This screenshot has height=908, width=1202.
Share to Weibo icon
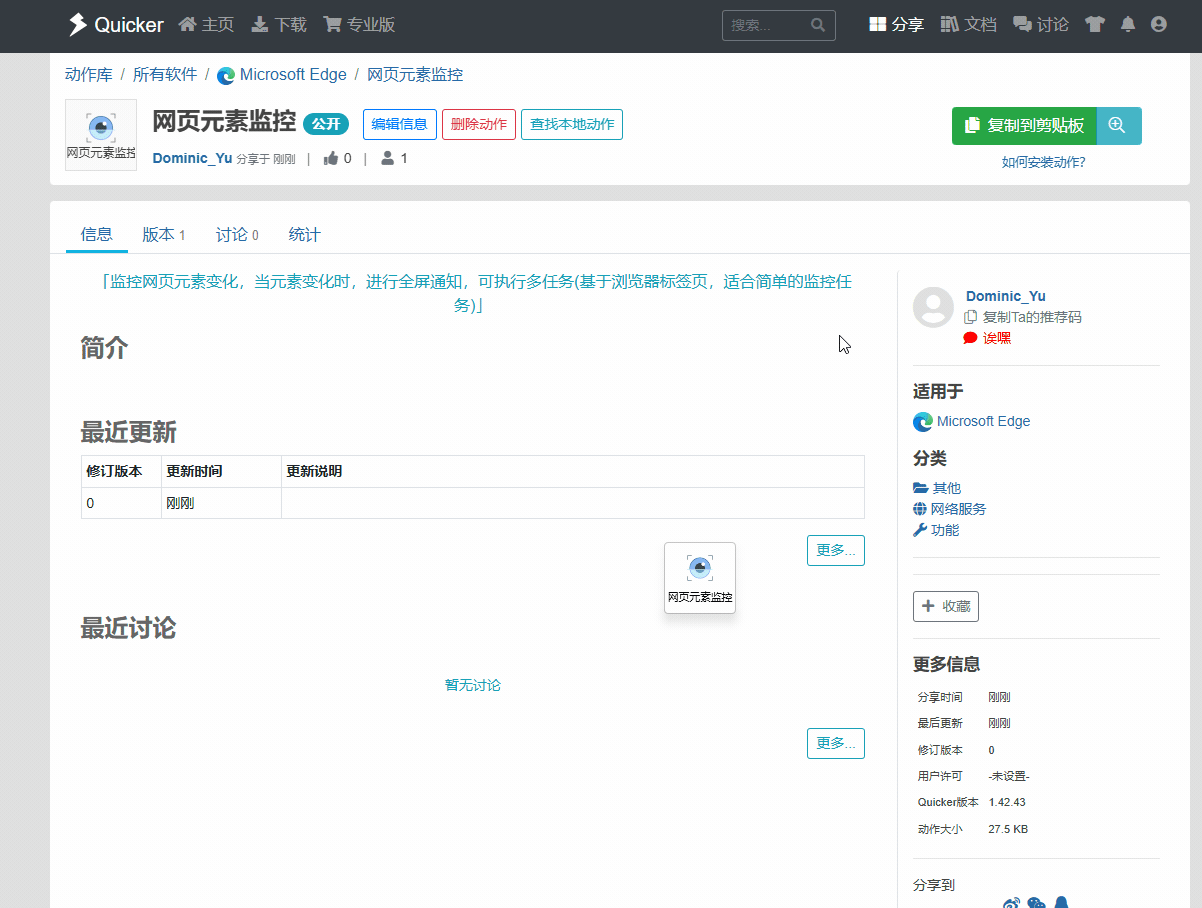1011,903
